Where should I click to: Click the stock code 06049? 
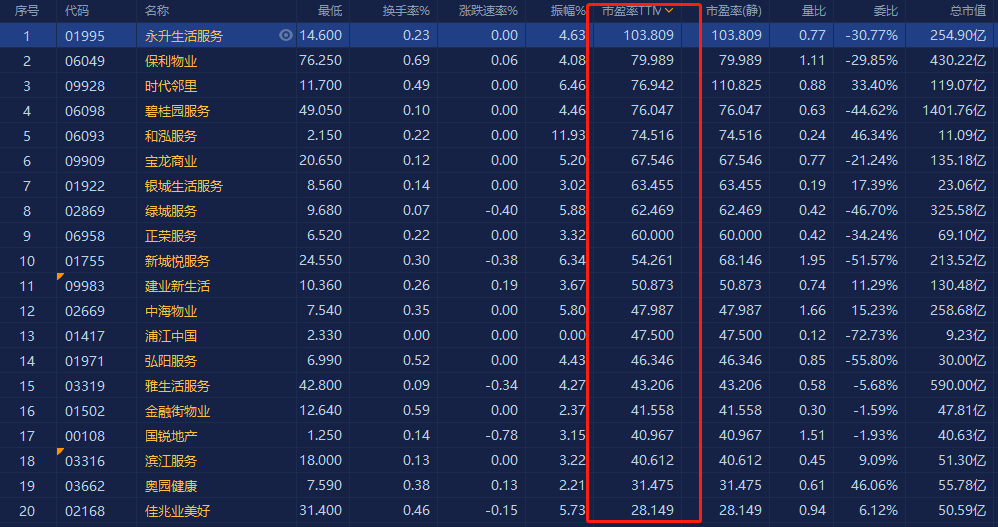(85, 61)
